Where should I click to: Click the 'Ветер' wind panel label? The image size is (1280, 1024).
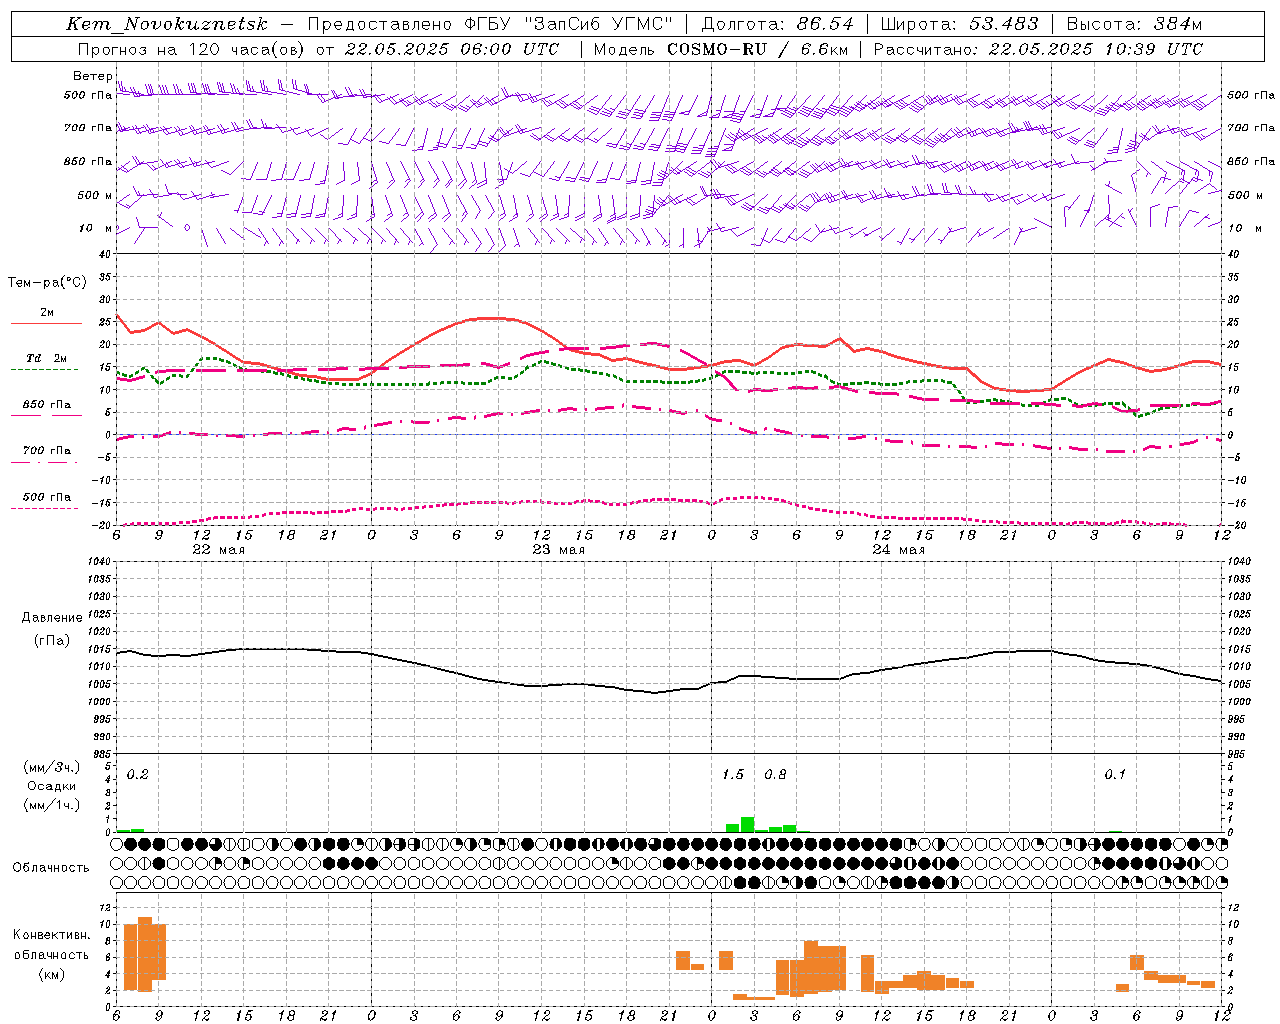point(92,76)
